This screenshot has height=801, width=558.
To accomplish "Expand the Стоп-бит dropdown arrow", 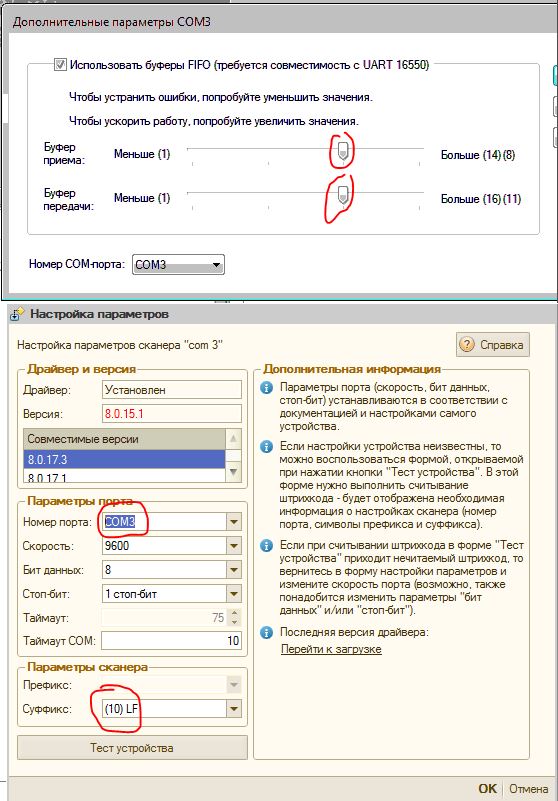I will click(x=234, y=594).
